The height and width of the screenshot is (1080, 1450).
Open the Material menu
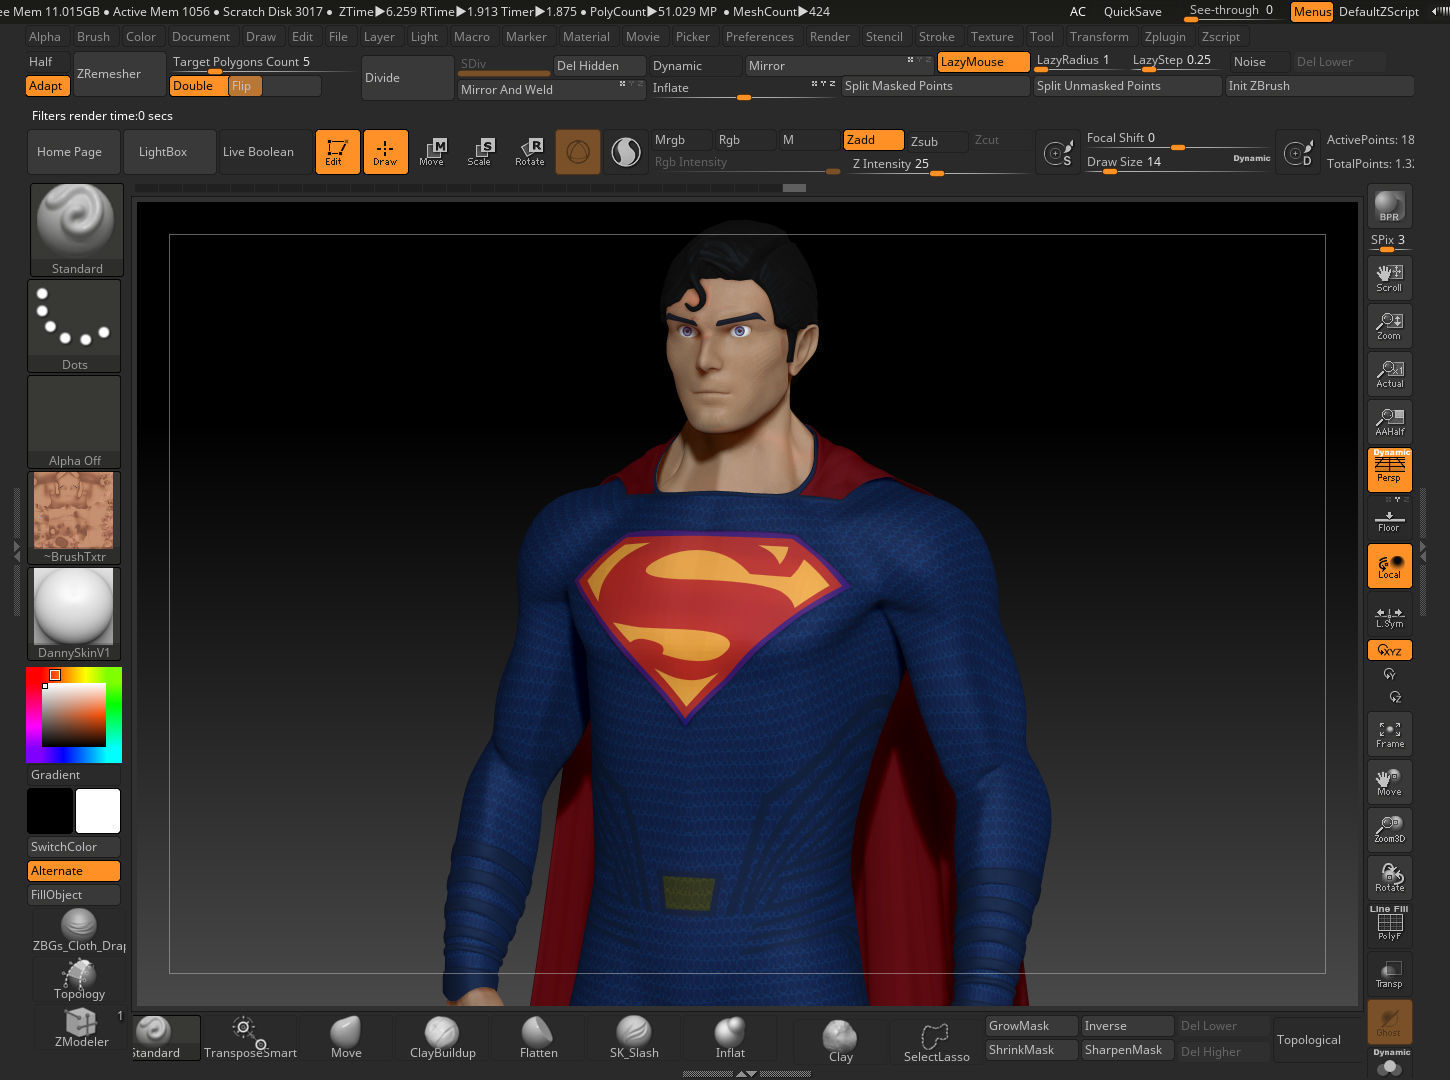pos(586,37)
